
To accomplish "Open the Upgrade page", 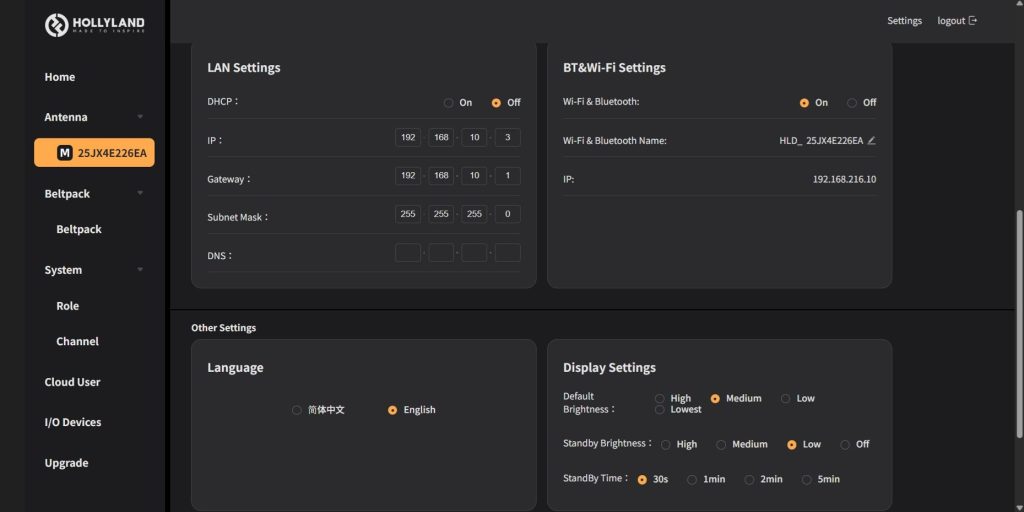I will (x=66, y=463).
